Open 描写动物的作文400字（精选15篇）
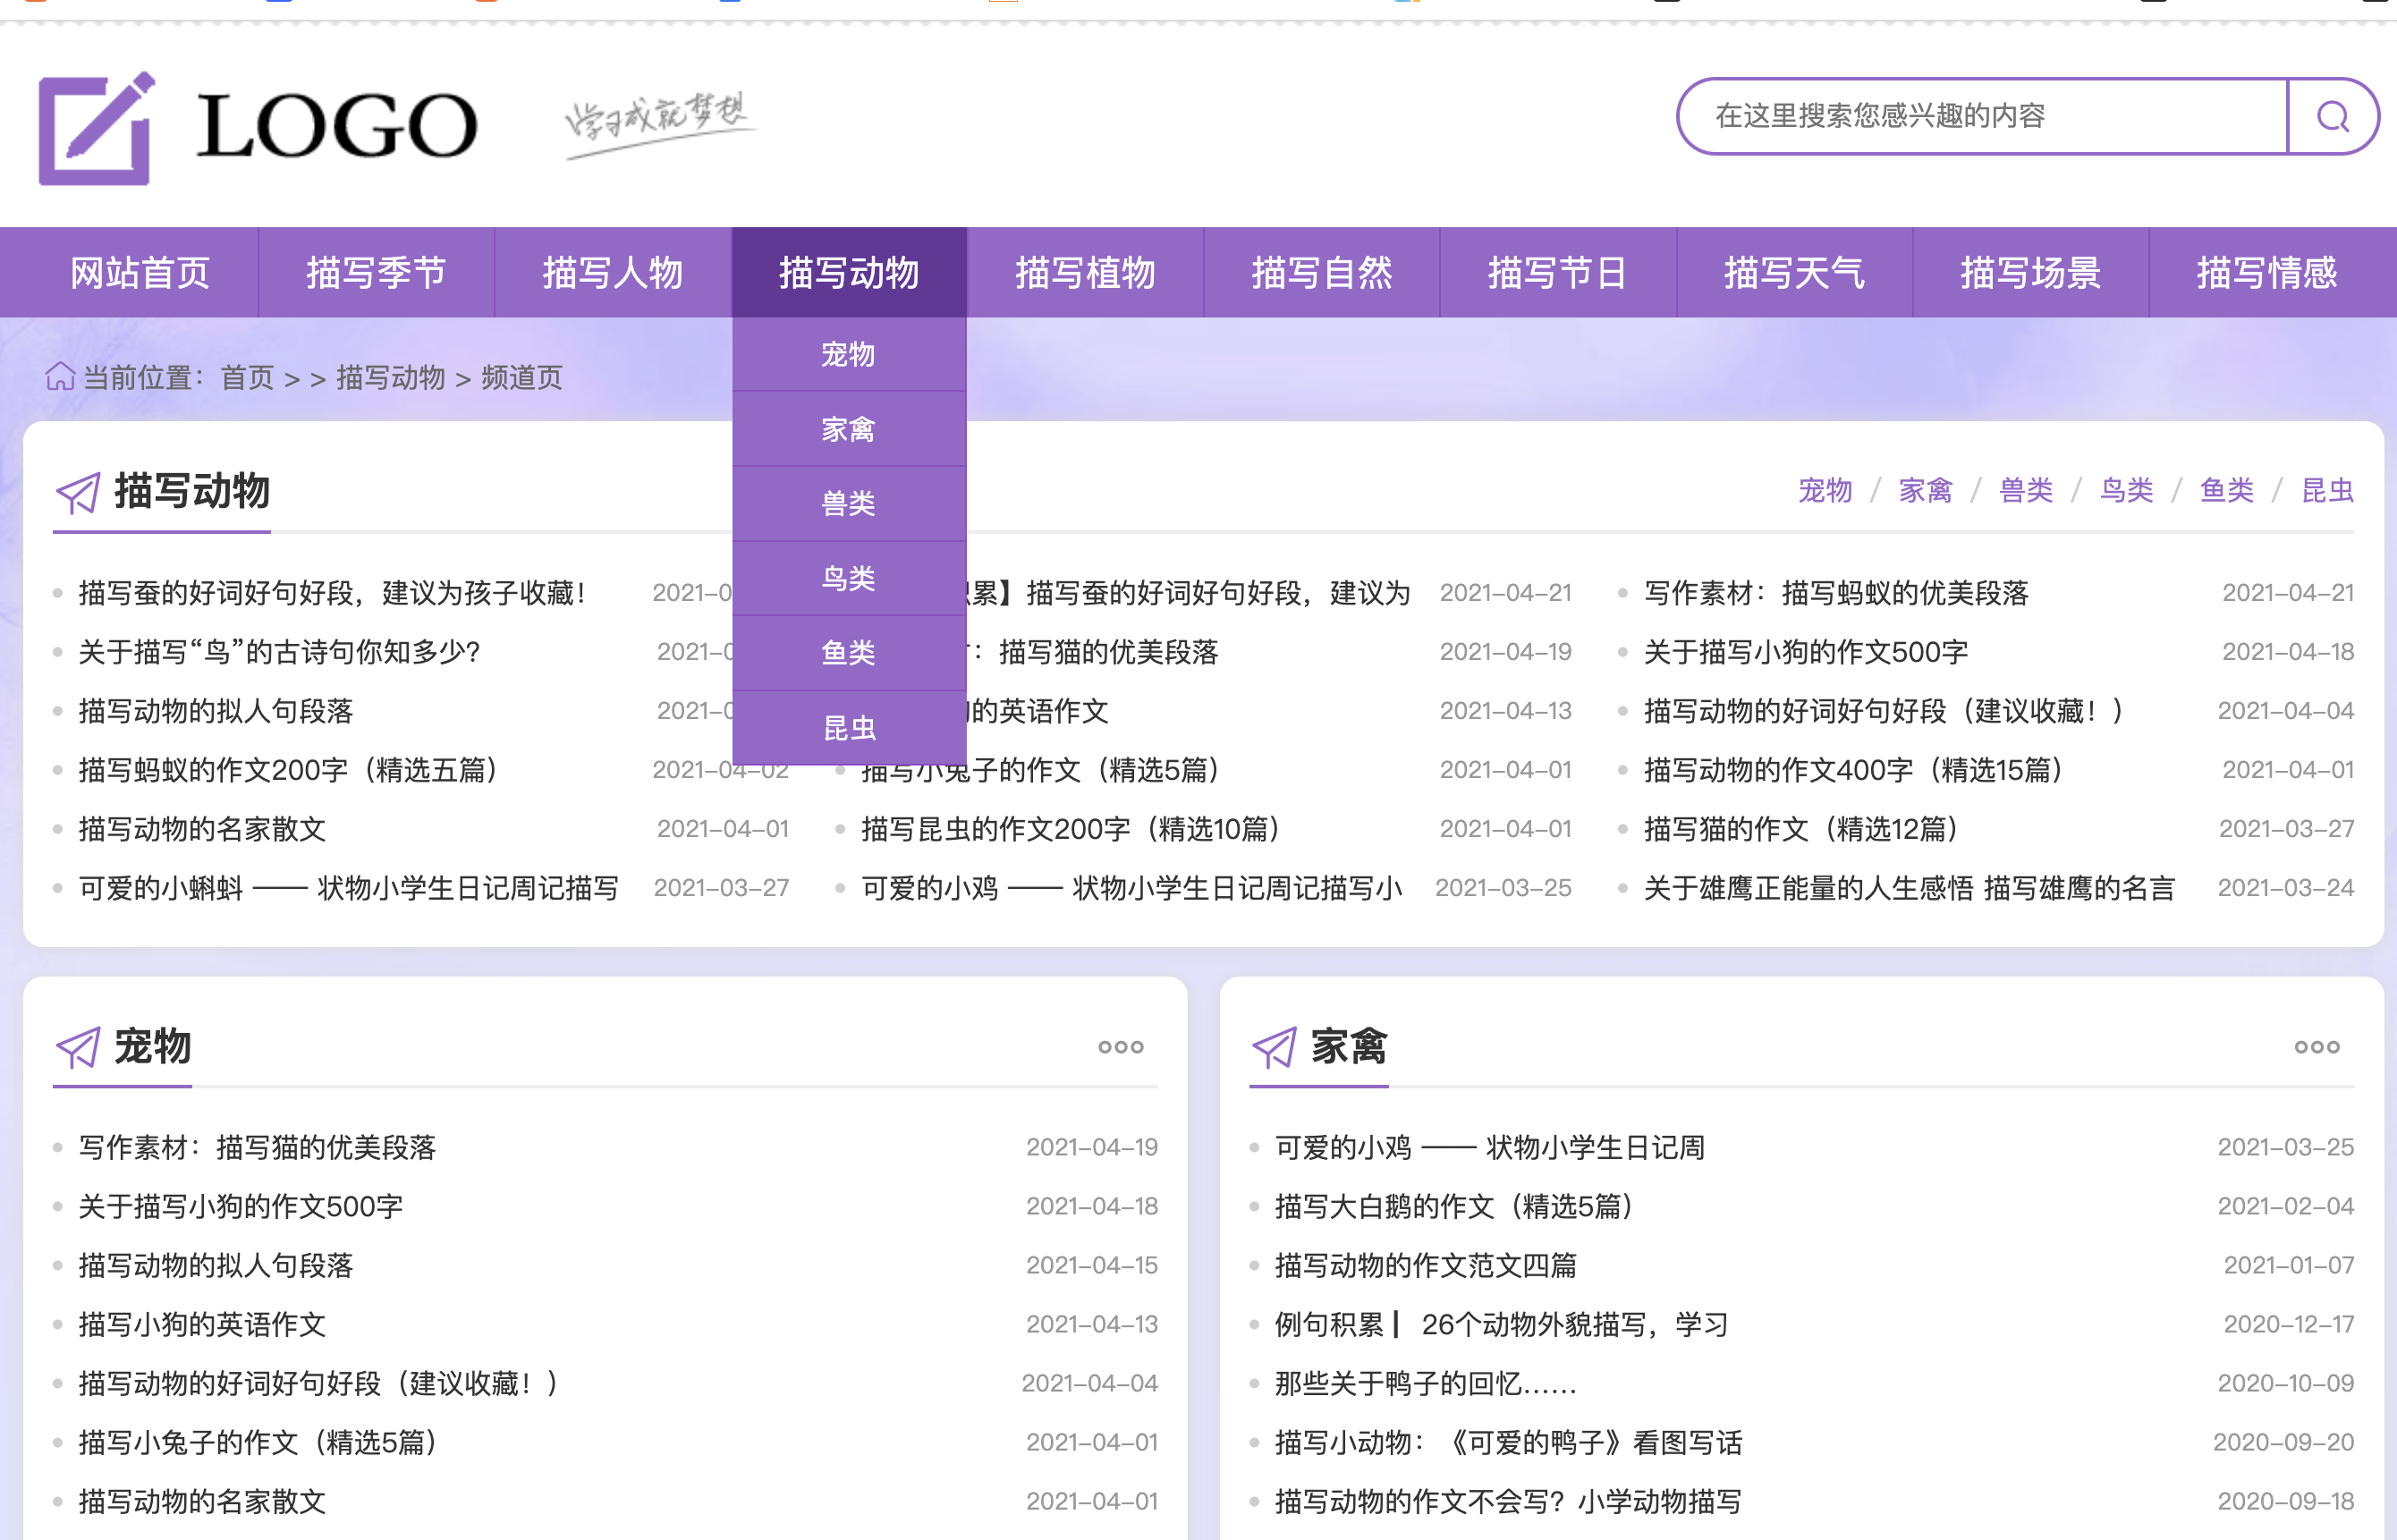The height and width of the screenshot is (1540, 2397). click(x=1854, y=770)
